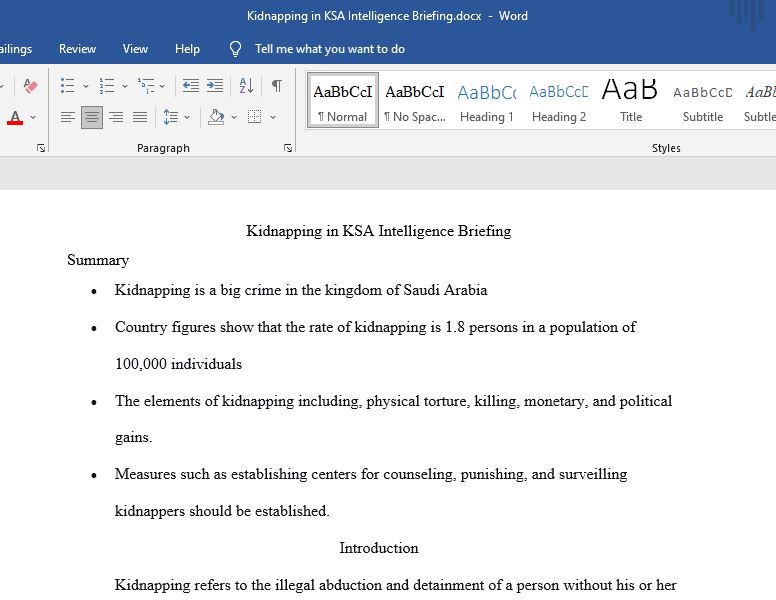The height and width of the screenshot is (600, 776).
Task: Open the Multilevel List dropdown arrow
Action: (x=162, y=86)
